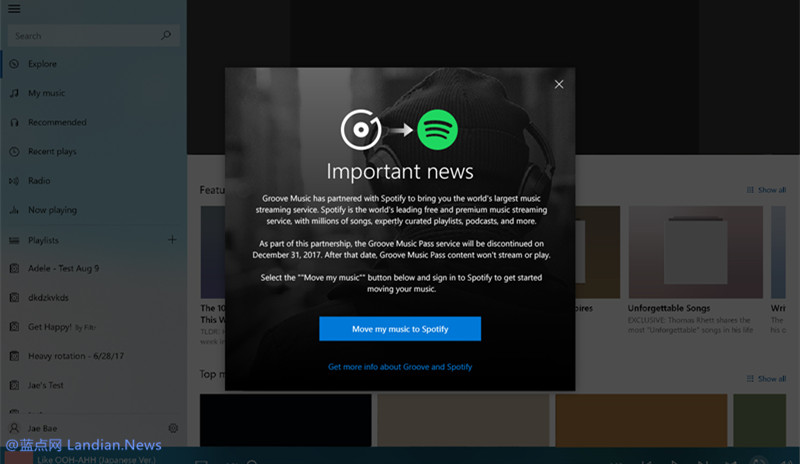The height and width of the screenshot is (464, 800).
Task: Click the Radio icon in sidebar
Action: coord(14,181)
